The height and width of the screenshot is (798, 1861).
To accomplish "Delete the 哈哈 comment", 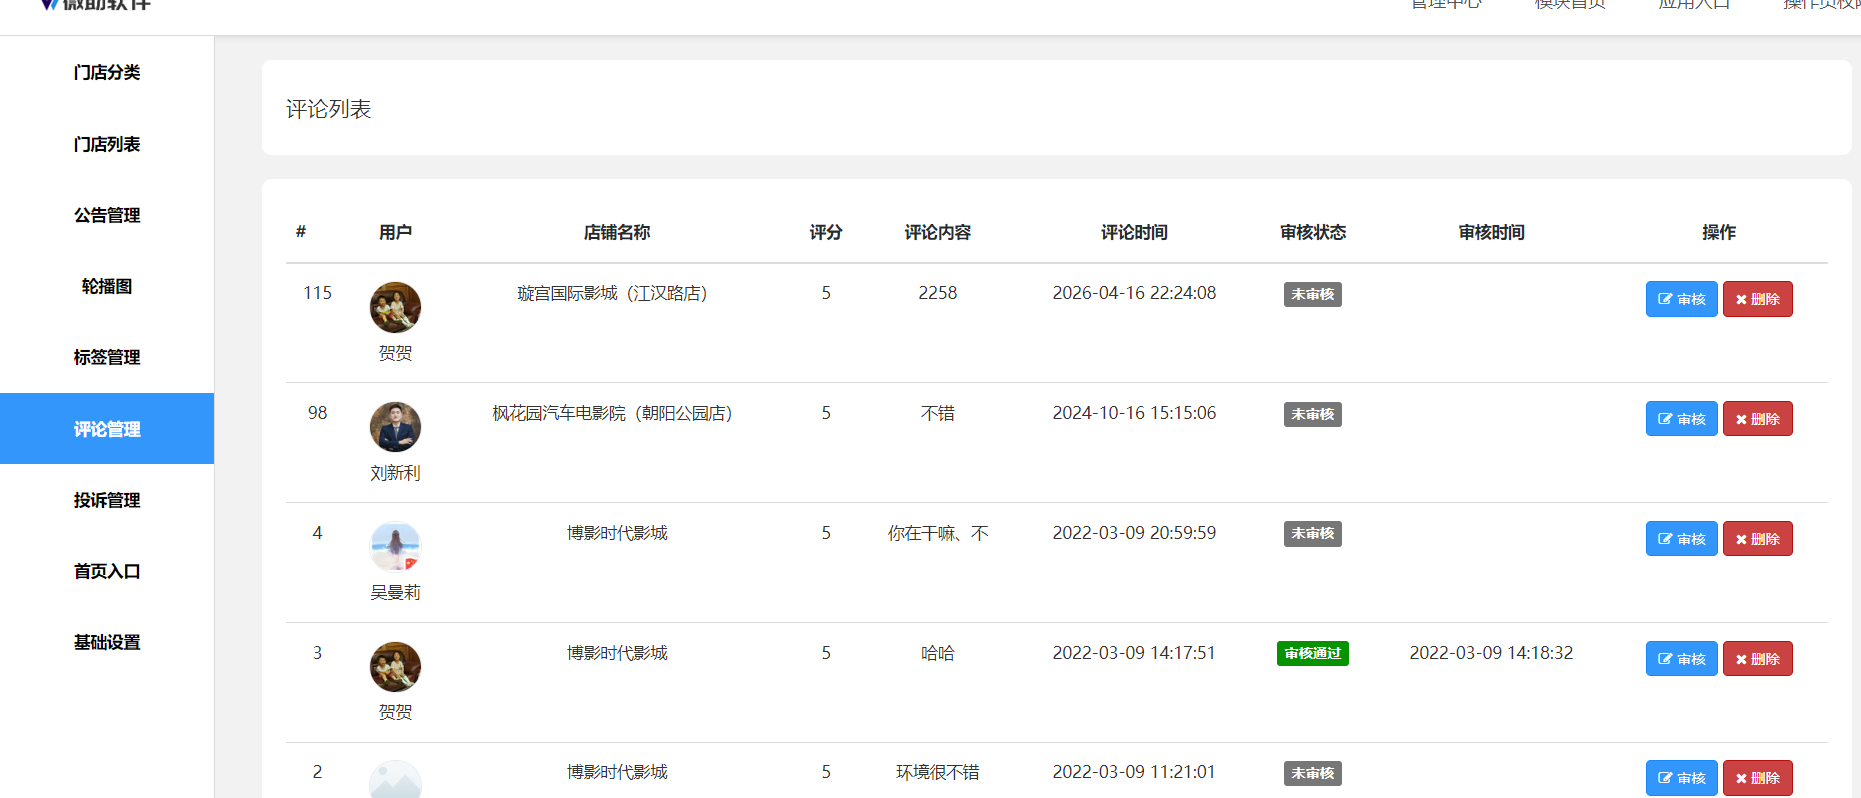I will [1758, 659].
